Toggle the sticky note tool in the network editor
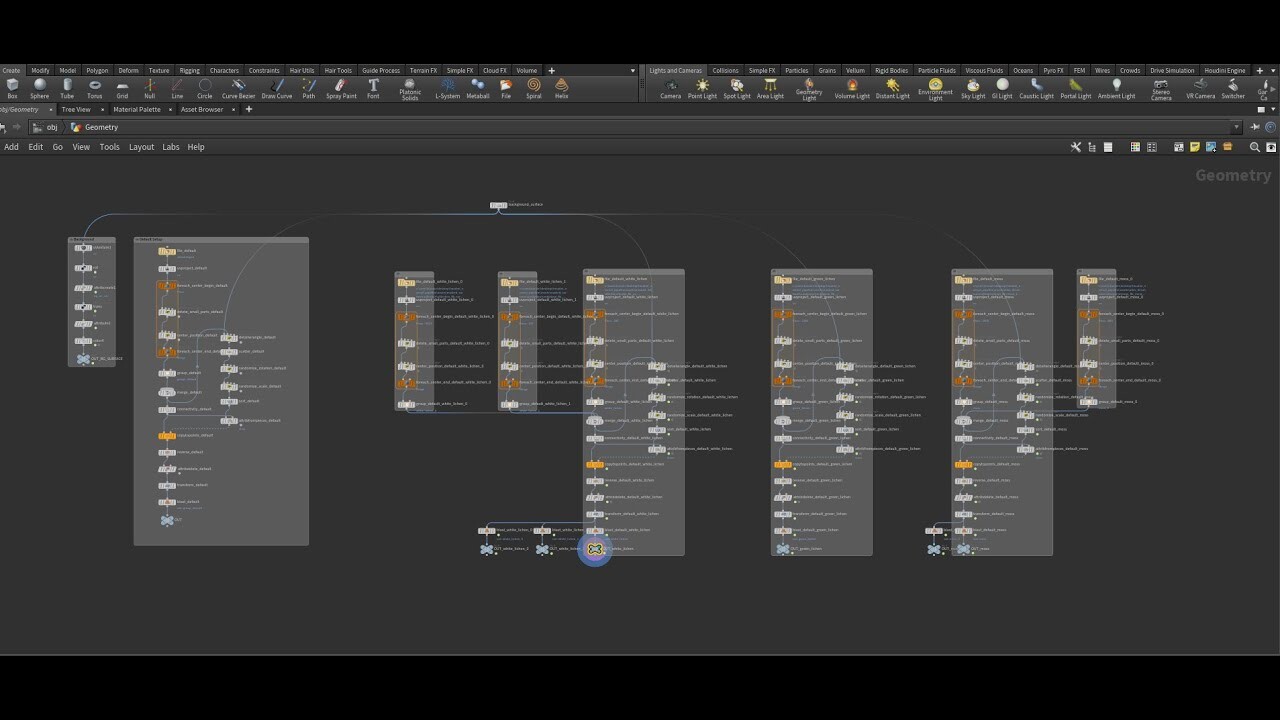The height and width of the screenshot is (720, 1280). coord(1195,147)
